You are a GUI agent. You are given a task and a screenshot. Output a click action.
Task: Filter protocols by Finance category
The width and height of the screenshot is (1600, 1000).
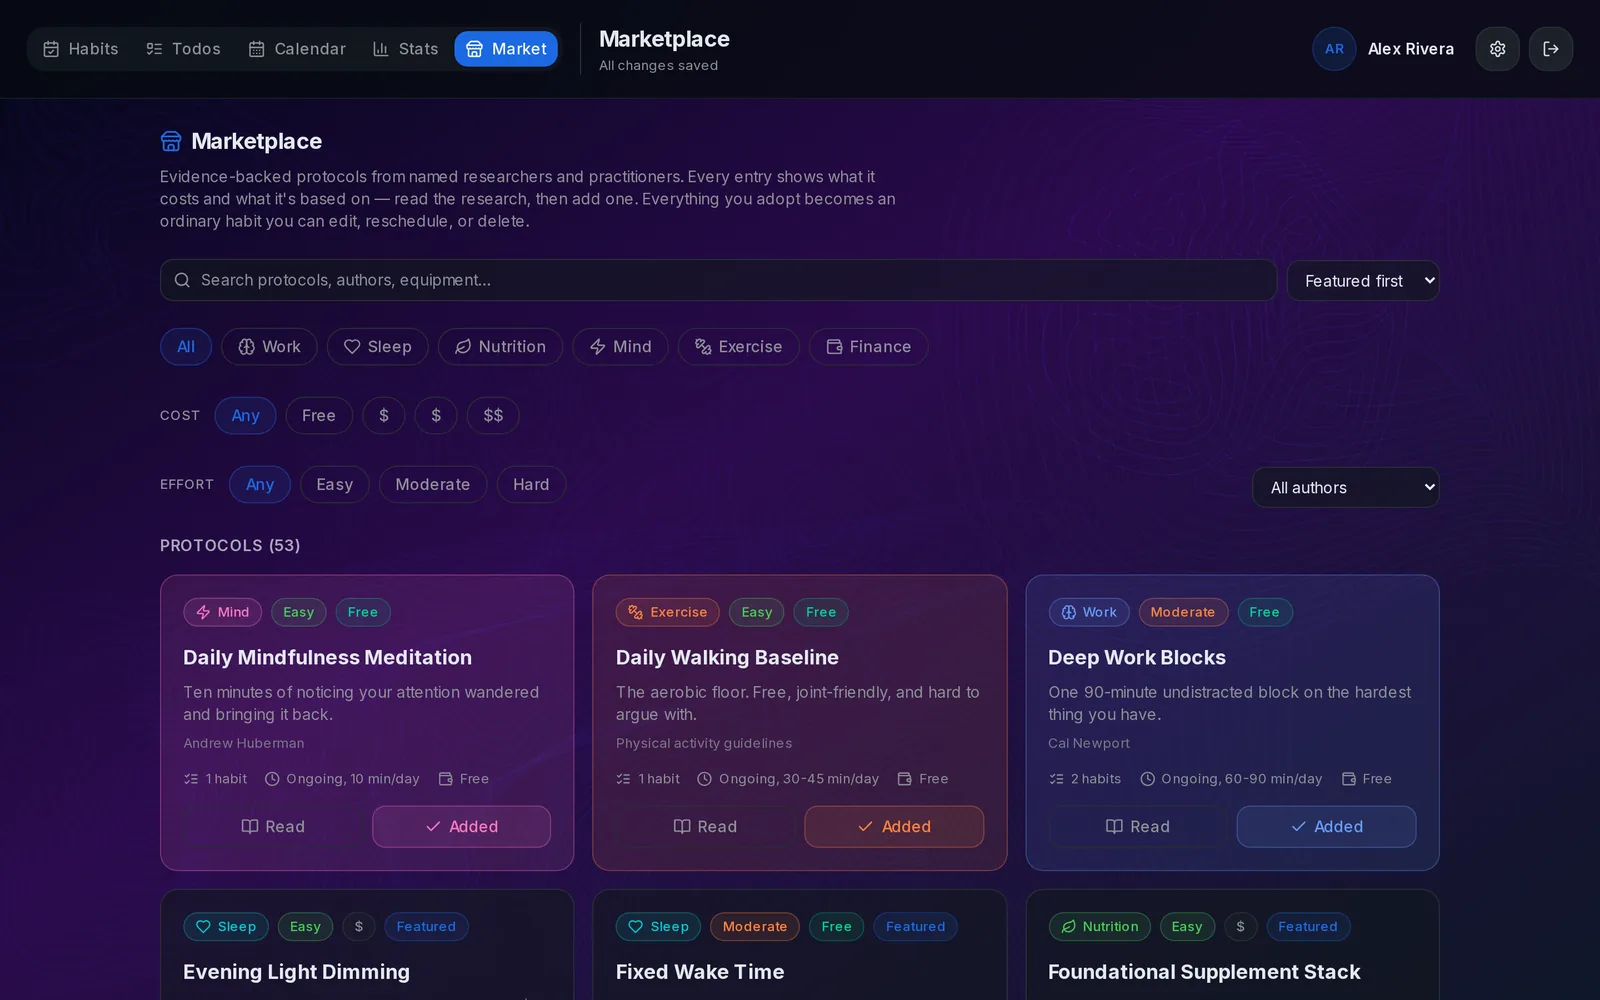point(868,347)
